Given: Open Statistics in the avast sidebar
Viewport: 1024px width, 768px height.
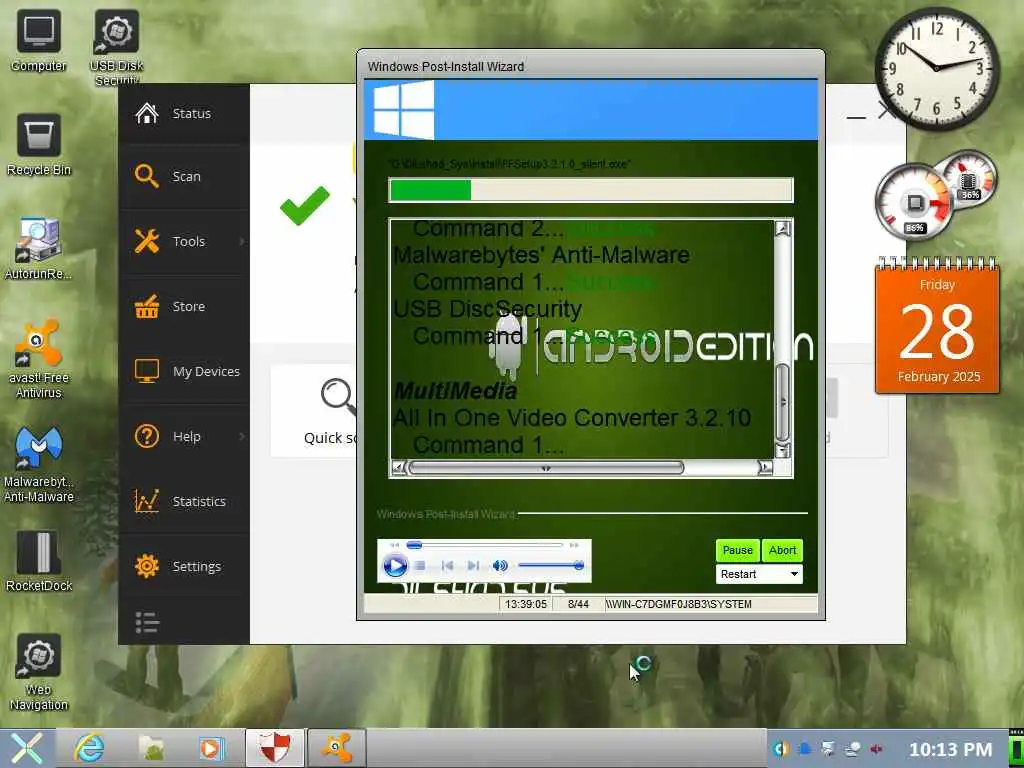Looking at the screenshot, I should click(x=184, y=501).
